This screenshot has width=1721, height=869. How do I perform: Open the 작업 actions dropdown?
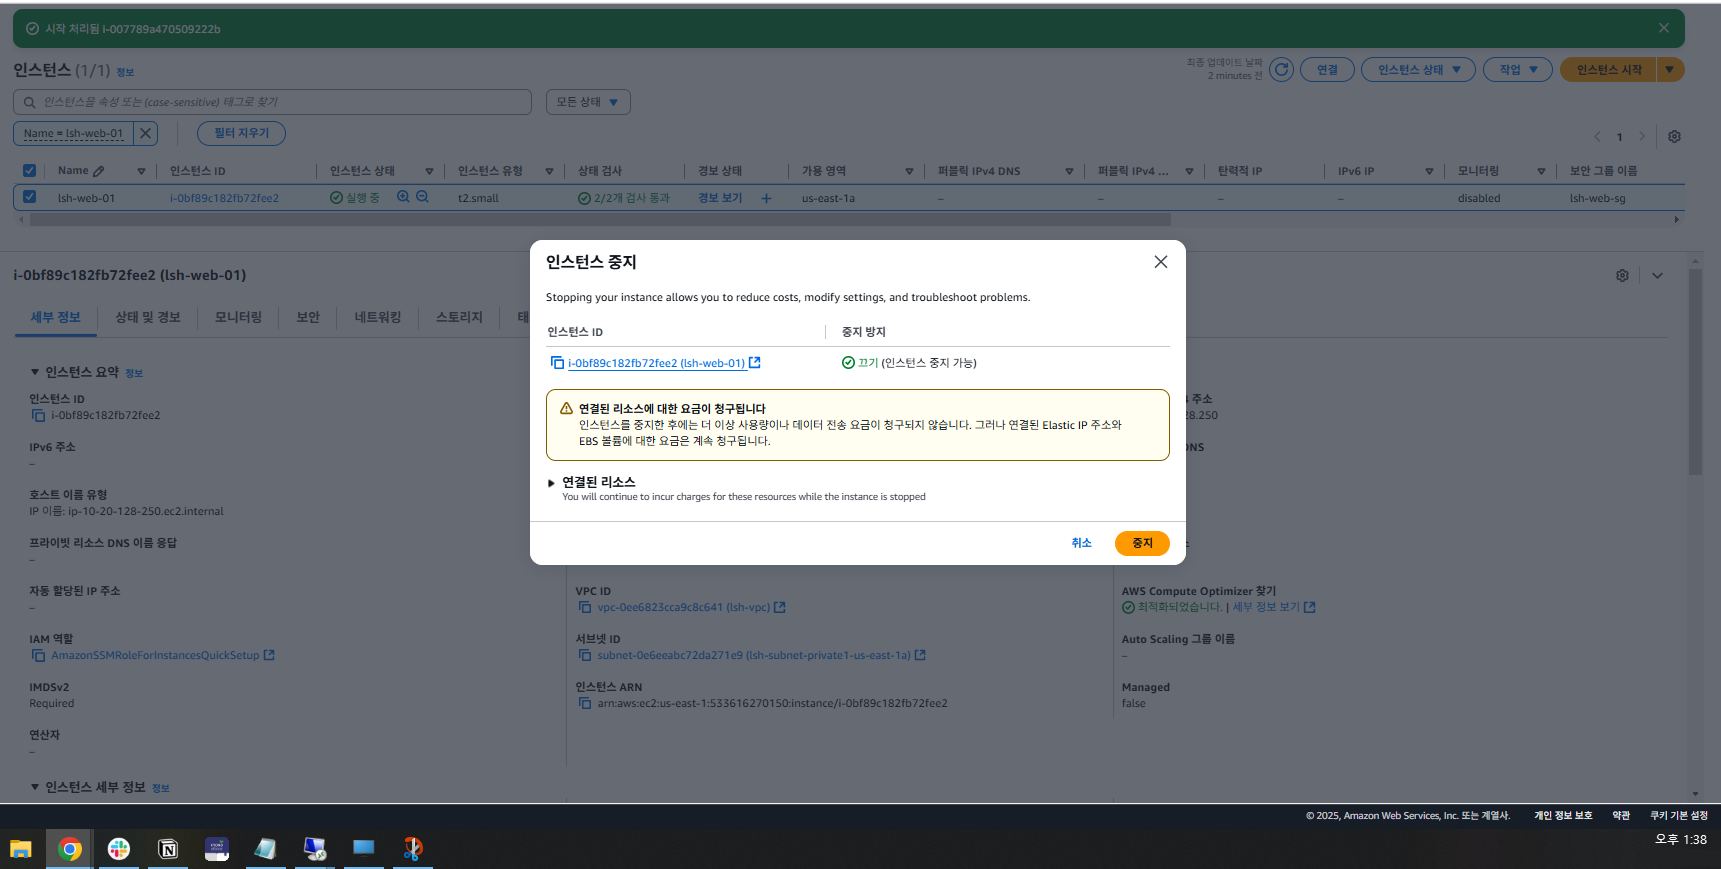coord(1517,70)
